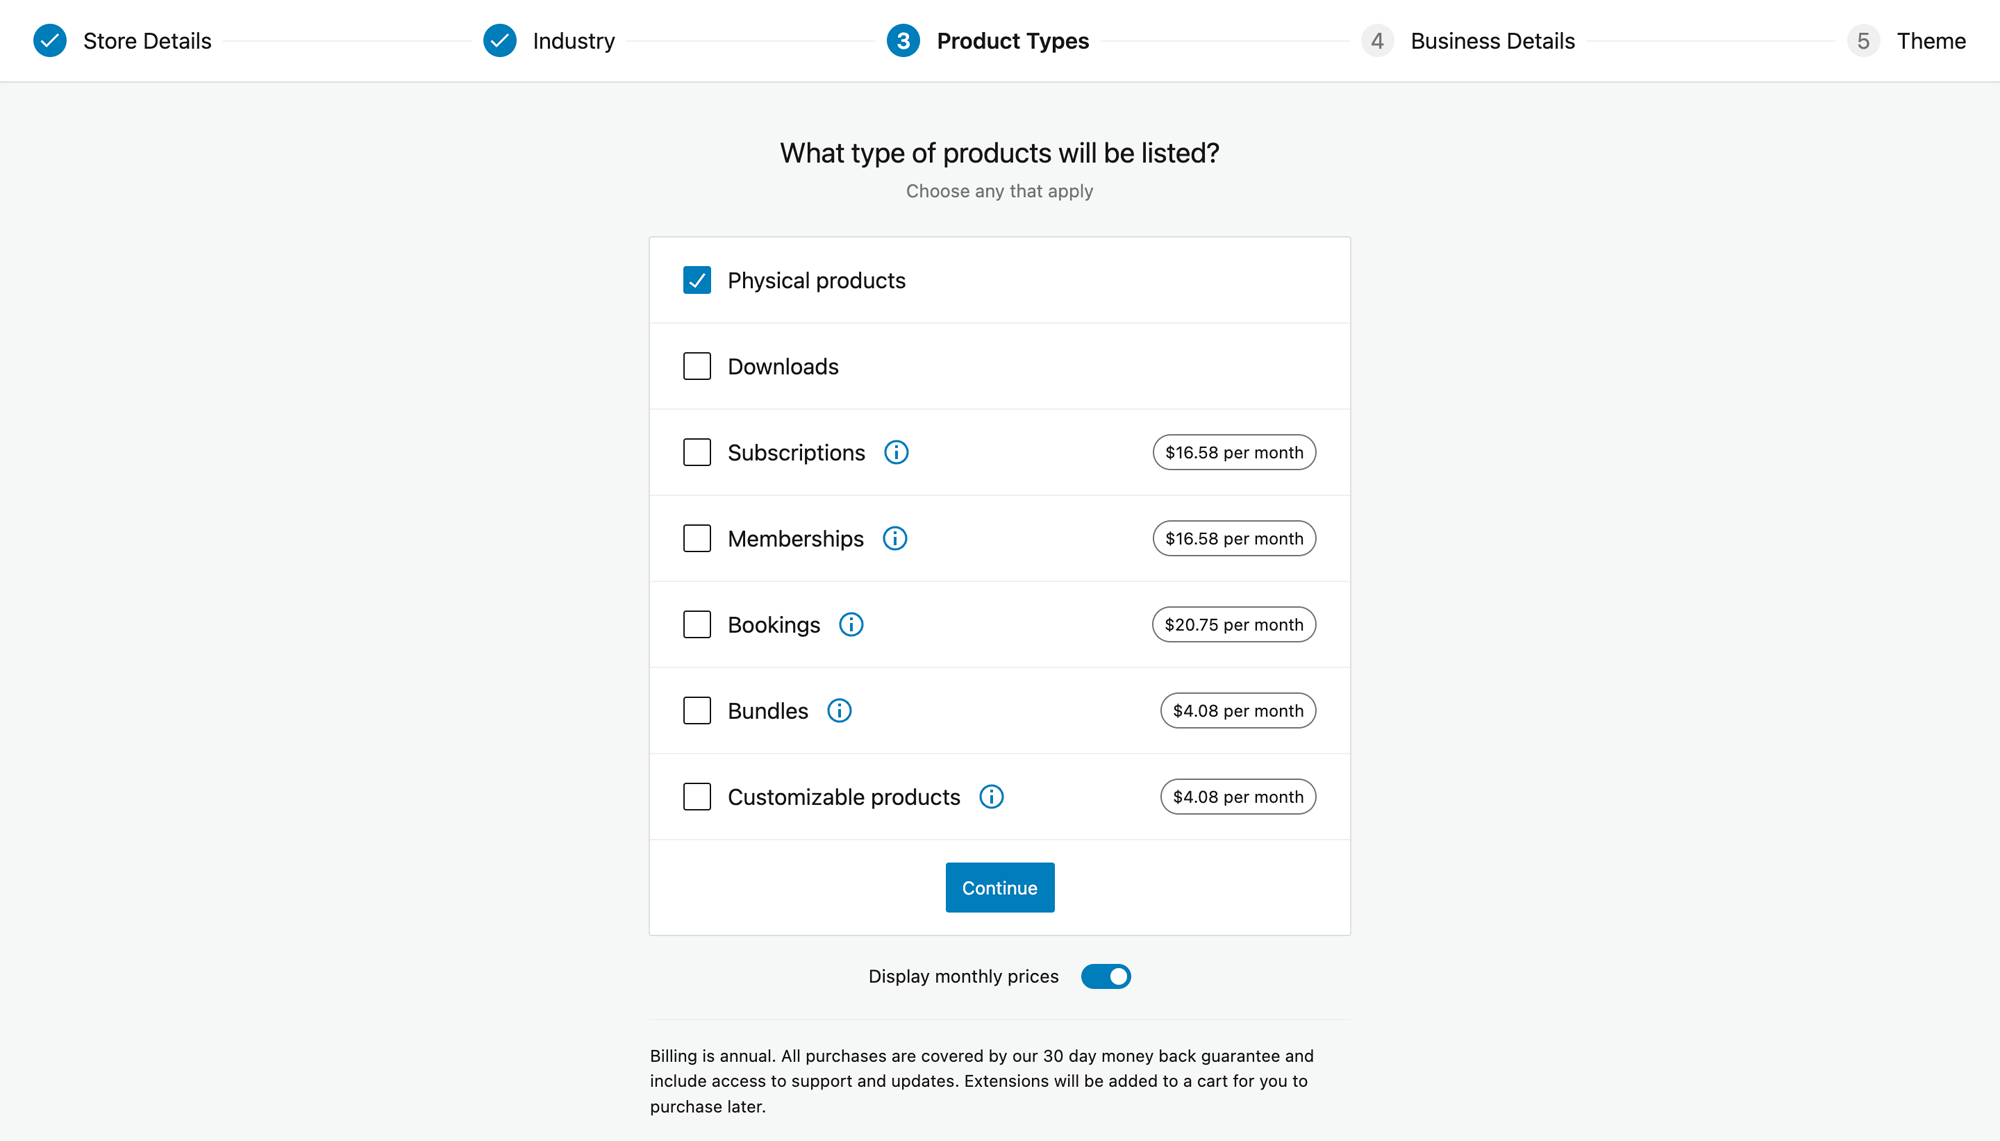Viewport: 2000px width, 1141px height.
Task: Enable the Subscriptions checkbox
Action: [697, 452]
